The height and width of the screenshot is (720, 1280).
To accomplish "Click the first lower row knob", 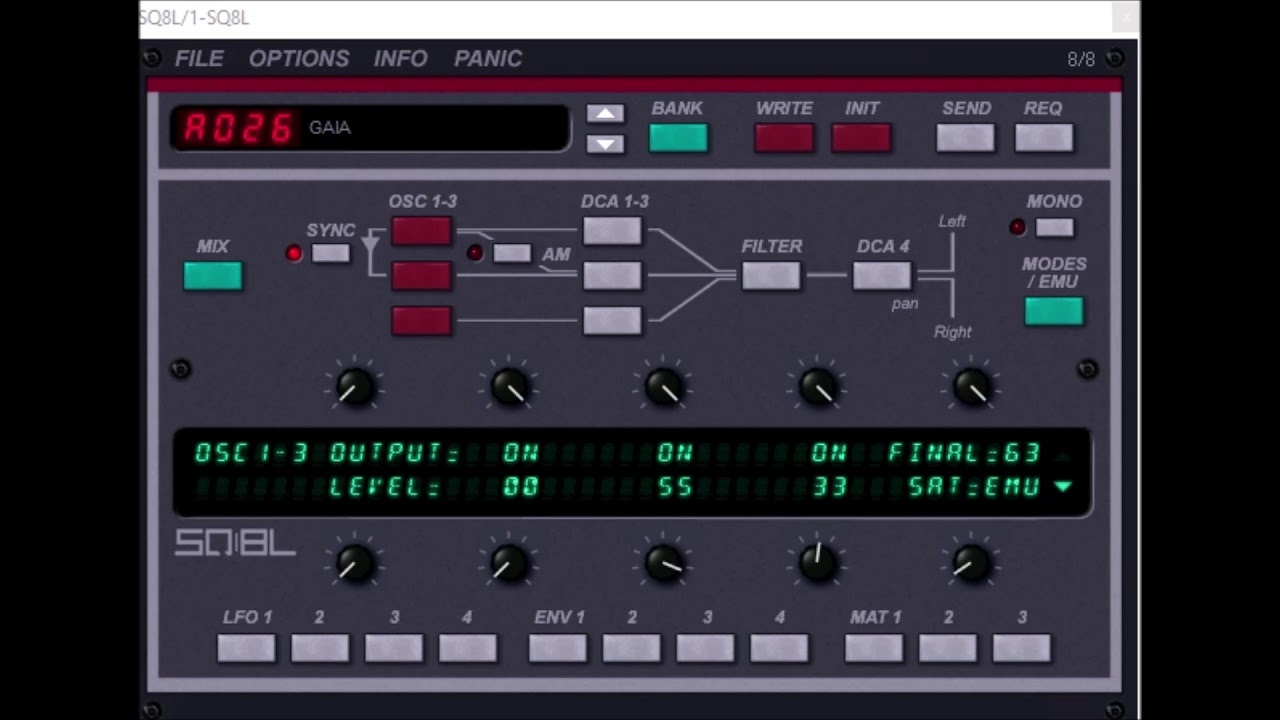I will click(353, 564).
